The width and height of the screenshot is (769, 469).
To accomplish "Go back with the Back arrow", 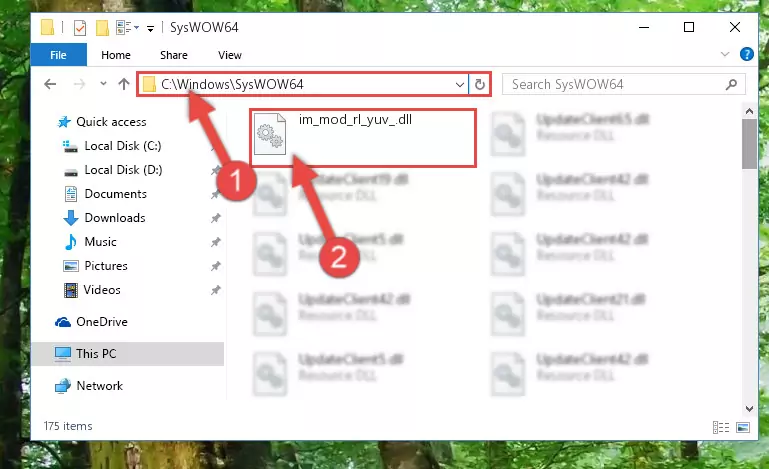I will [x=50, y=84].
